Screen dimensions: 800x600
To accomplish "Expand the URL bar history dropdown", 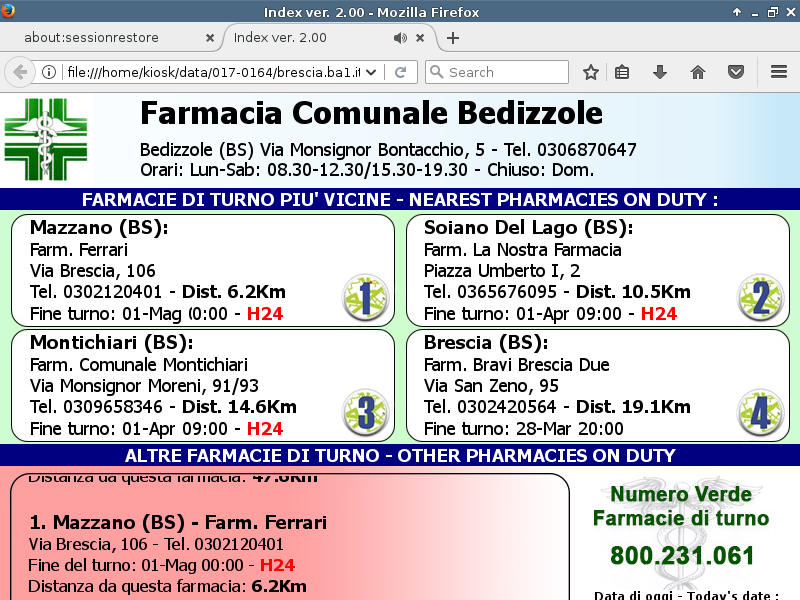I will 372,72.
